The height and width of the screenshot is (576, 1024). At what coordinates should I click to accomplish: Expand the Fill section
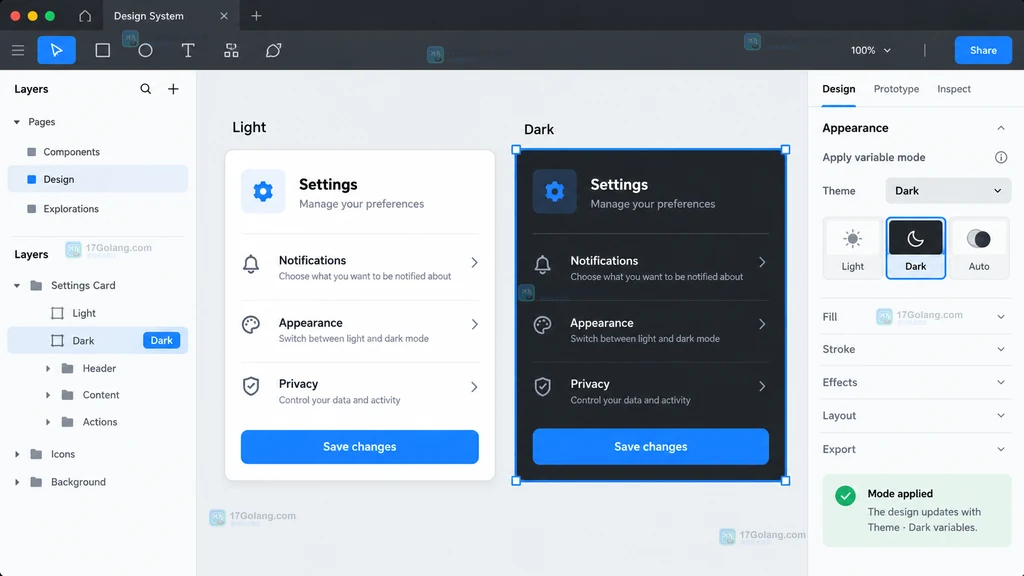click(1000, 317)
